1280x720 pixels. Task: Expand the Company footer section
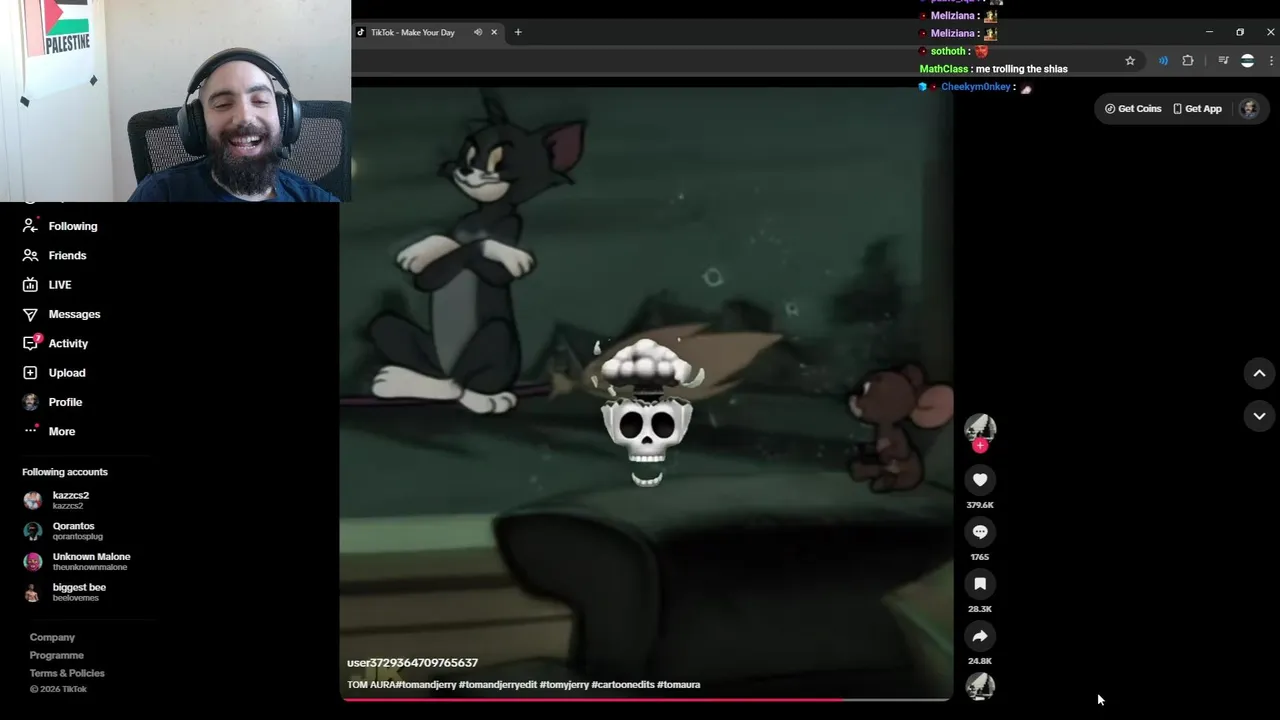[52, 637]
